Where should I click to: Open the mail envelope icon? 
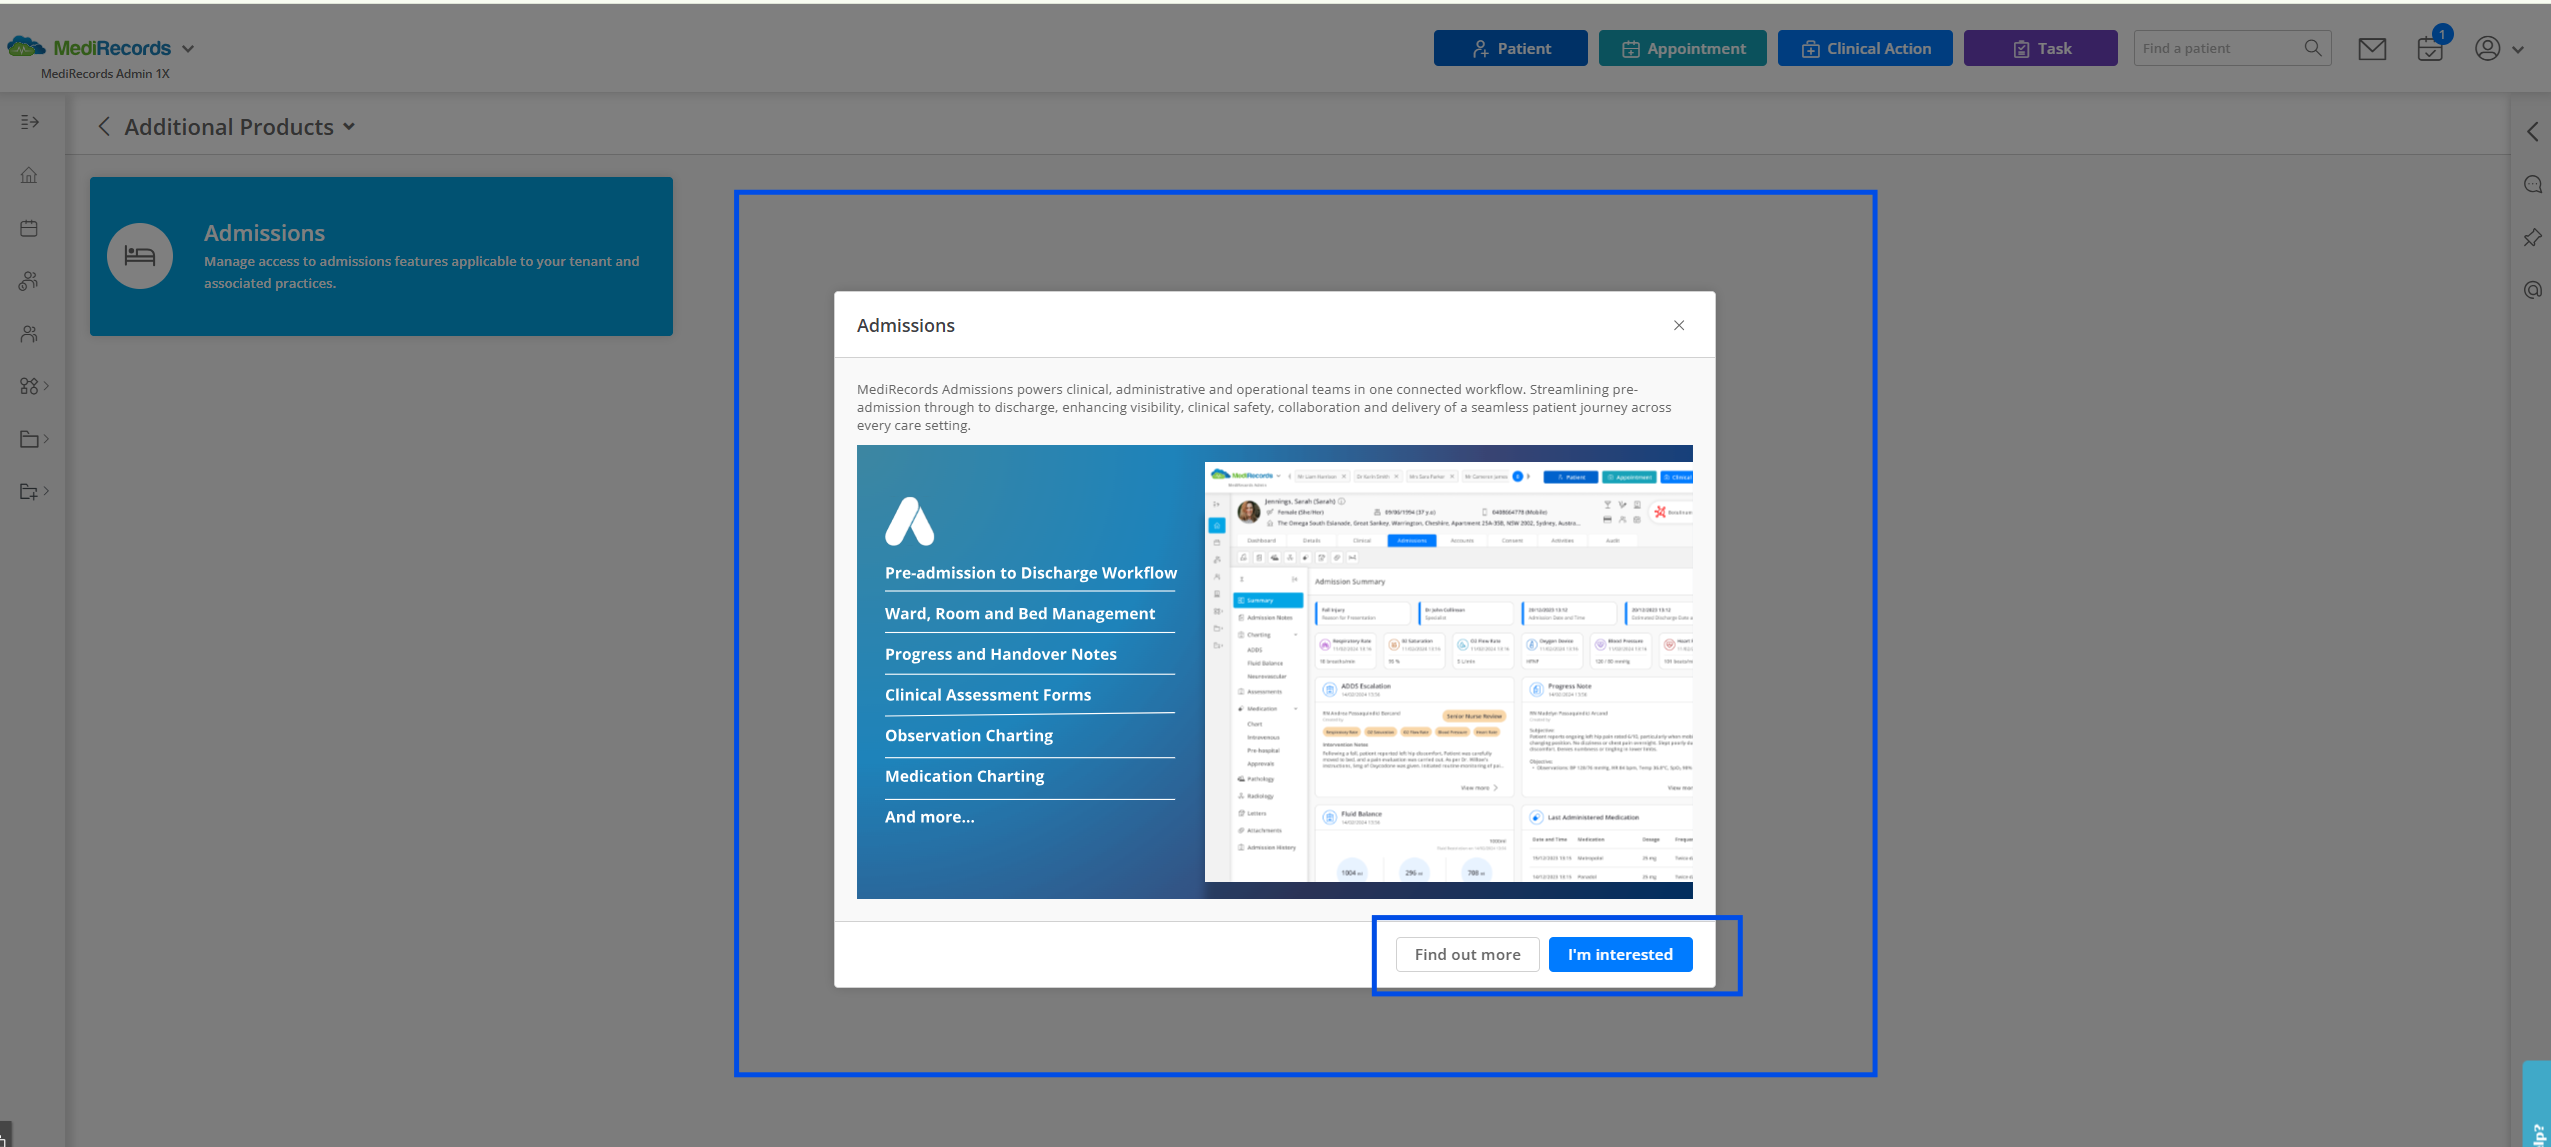2372,49
